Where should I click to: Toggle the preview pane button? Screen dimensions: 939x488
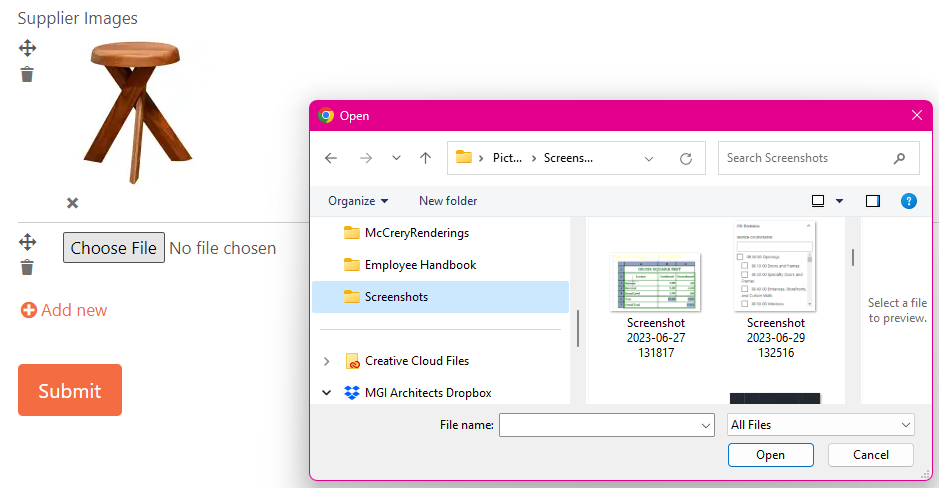point(873,201)
